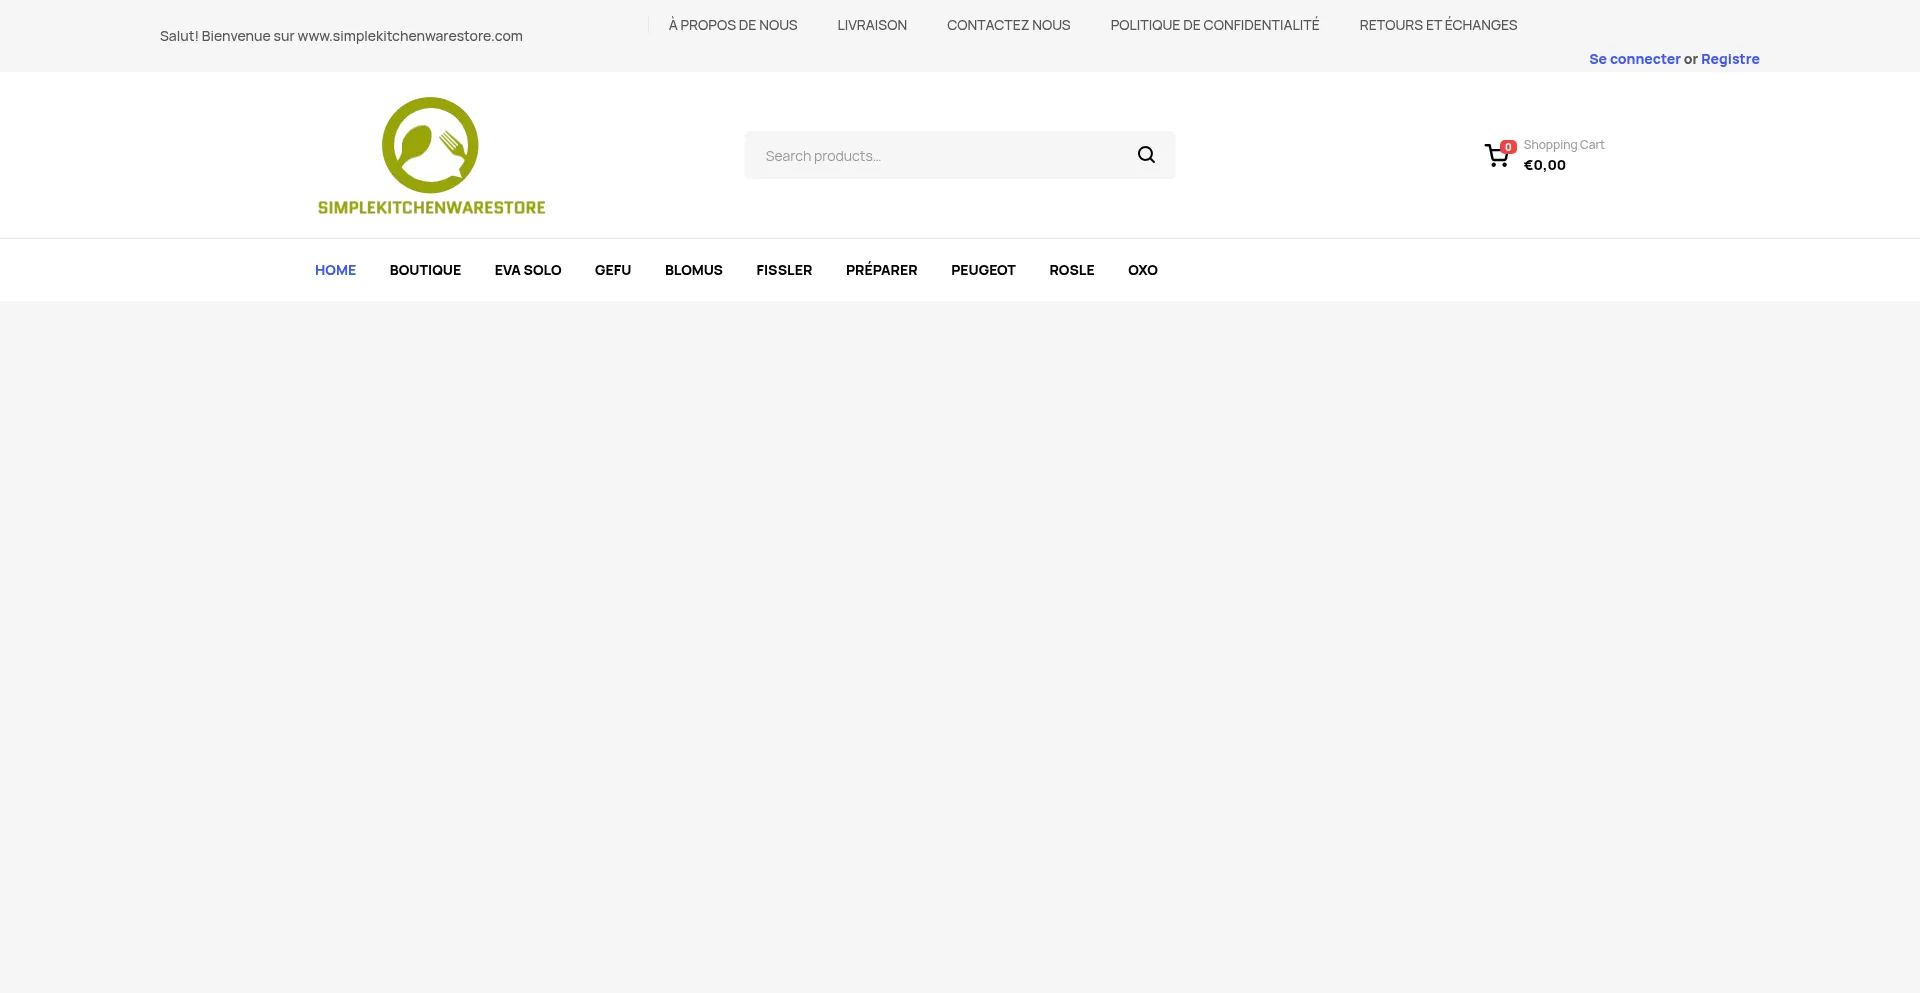Click the Registre link
This screenshot has width=1920, height=993.
tap(1730, 59)
